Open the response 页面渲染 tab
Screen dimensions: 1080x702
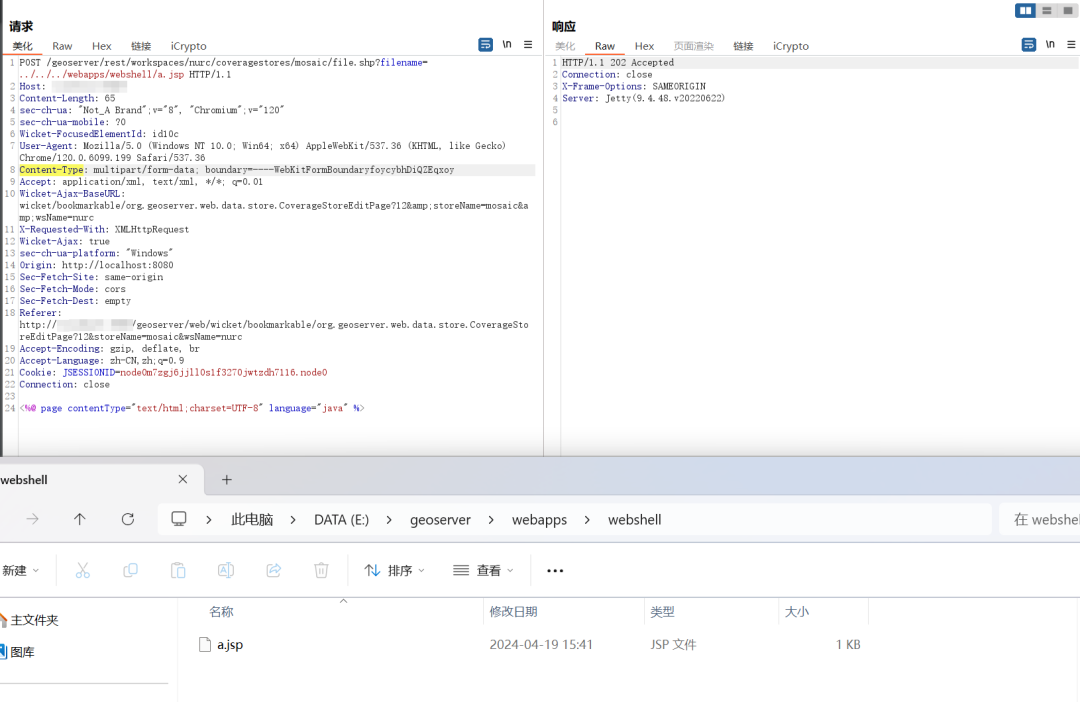tap(694, 46)
